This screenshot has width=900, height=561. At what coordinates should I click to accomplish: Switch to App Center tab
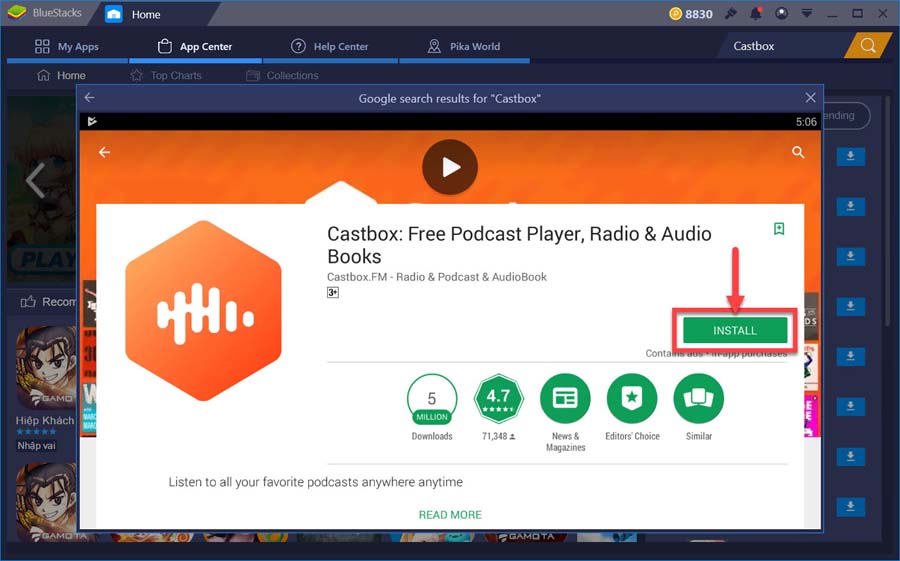pyautogui.click(x=195, y=47)
